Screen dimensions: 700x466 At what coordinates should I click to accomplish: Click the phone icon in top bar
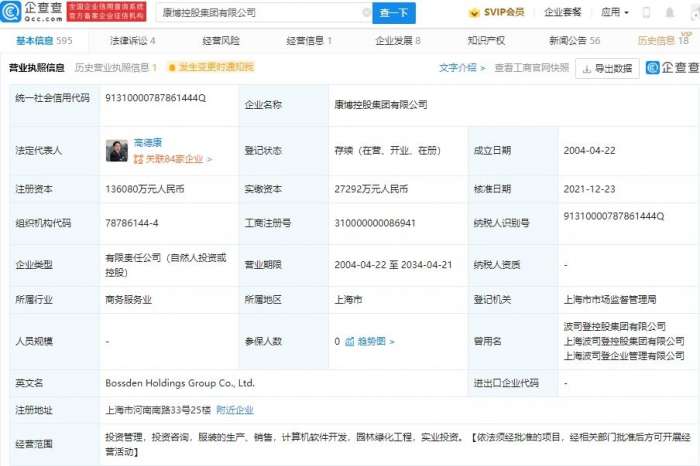click(x=645, y=13)
